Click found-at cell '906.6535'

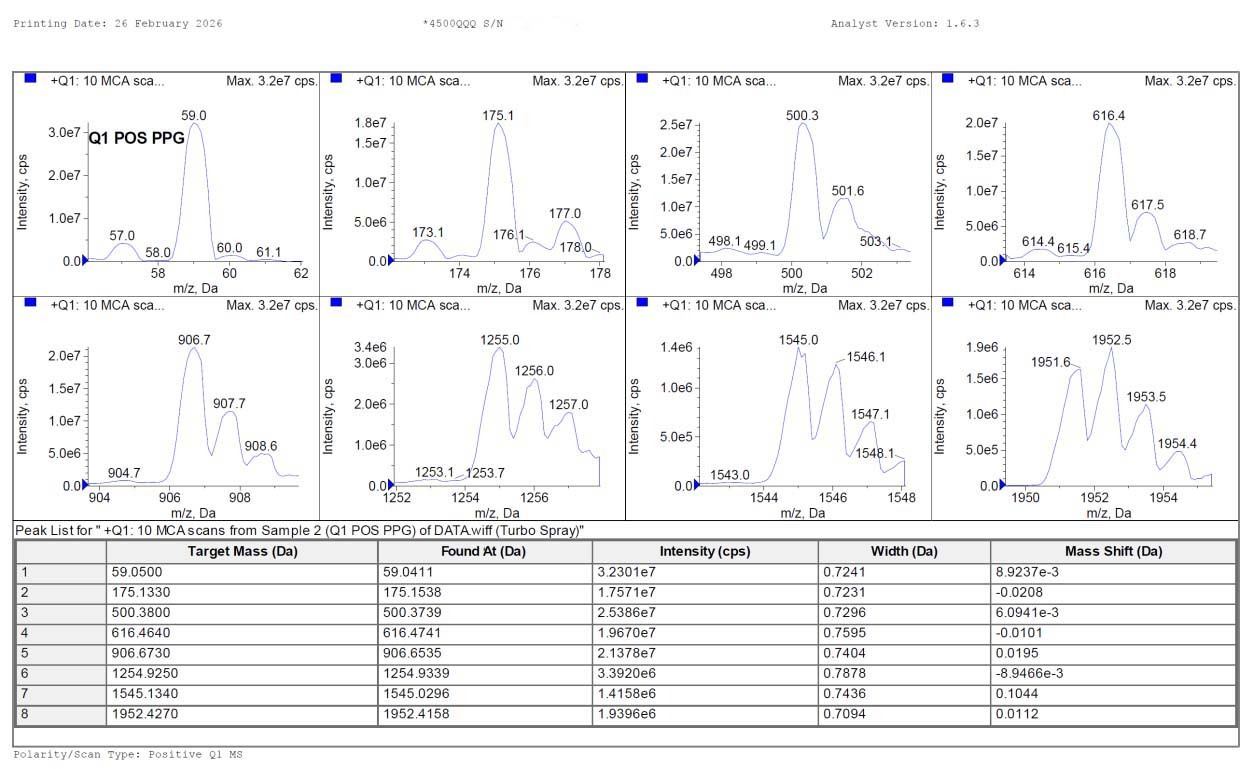click(x=486, y=653)
